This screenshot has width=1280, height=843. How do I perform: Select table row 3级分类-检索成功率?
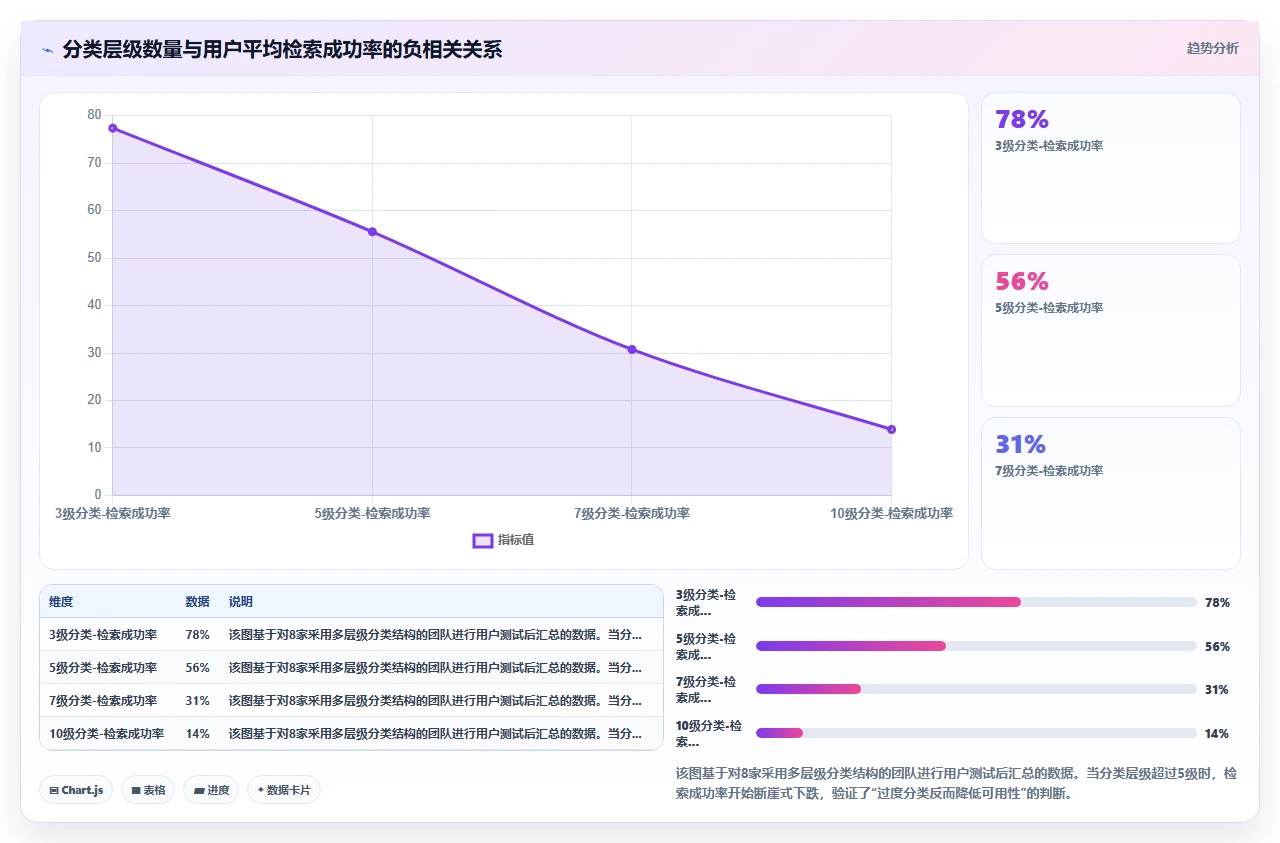(x=351, y=634)
